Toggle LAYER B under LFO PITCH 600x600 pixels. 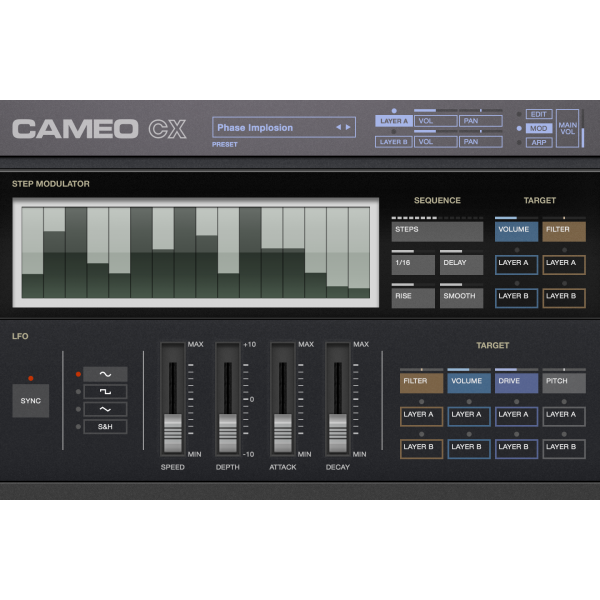[x=564, y=449]
